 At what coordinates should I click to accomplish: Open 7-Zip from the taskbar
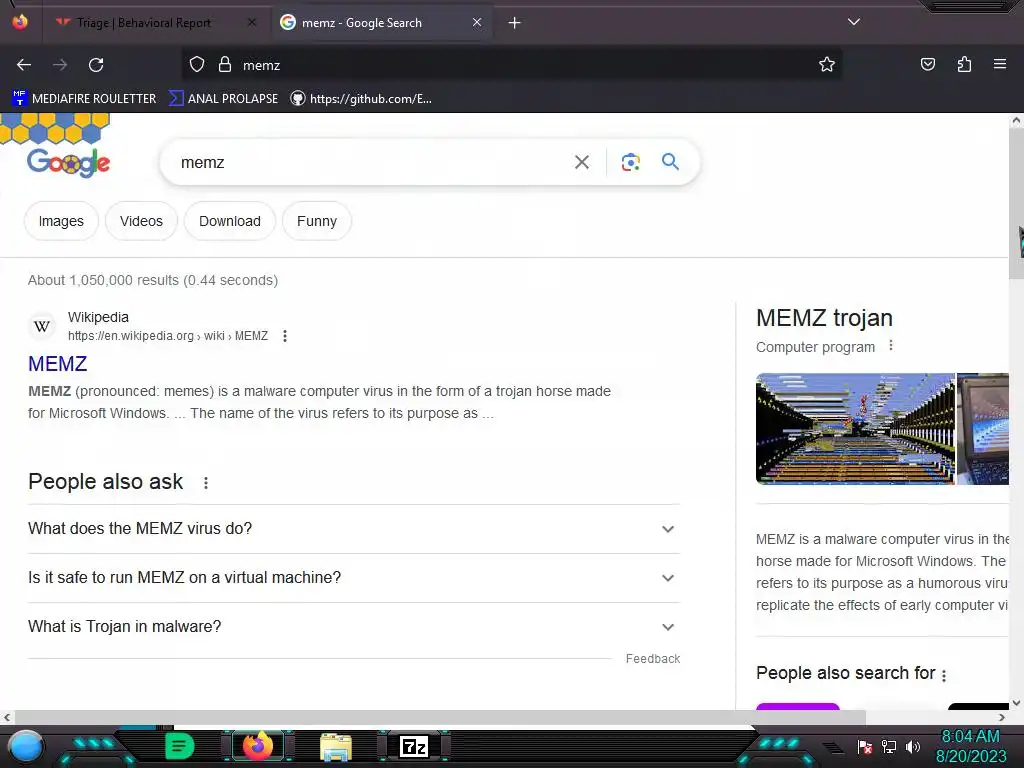click(413, 746)
